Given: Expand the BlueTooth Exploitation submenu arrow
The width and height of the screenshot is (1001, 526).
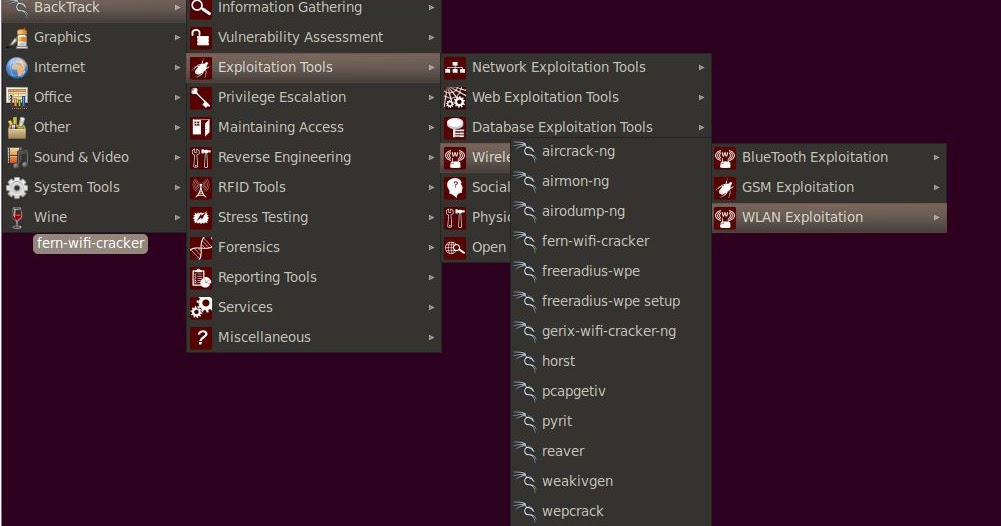Looking at the screenshot, I should (937, 157).
